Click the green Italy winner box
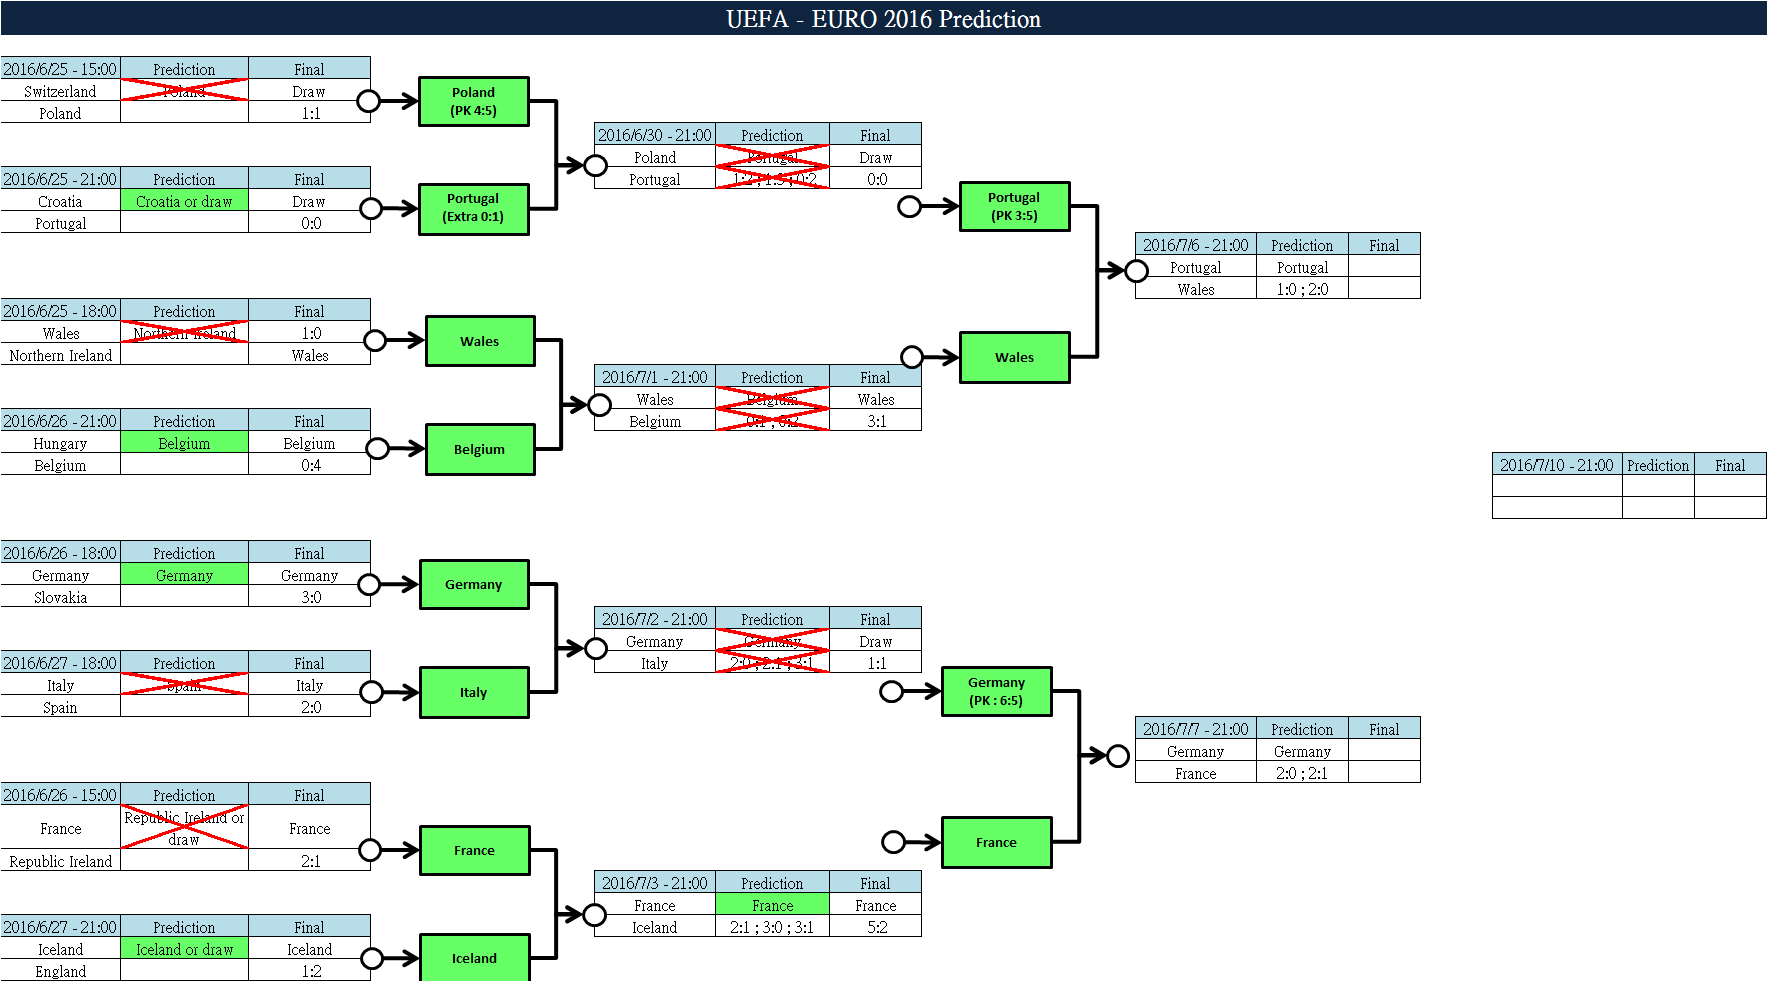Viewport: 1767px width, 981px height. 473,692
